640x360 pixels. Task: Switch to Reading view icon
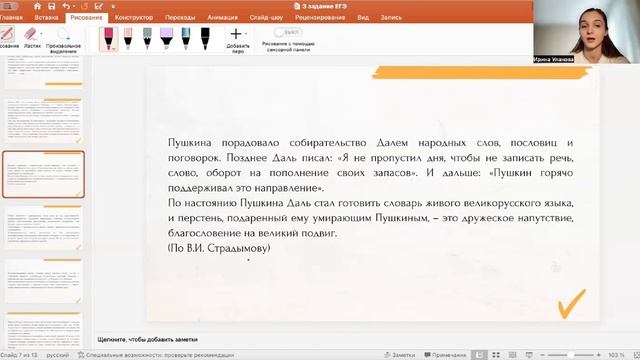point(512,355)
